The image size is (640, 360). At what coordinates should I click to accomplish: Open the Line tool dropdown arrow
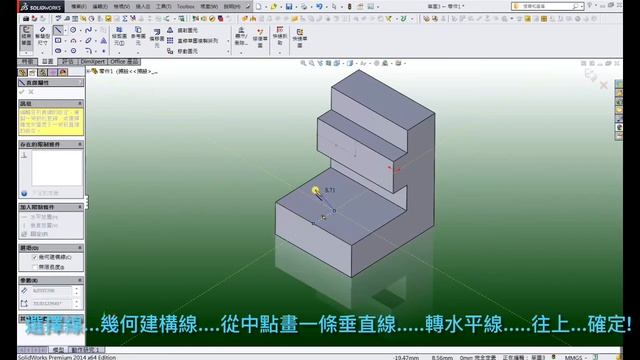click(x=65, y=30)
